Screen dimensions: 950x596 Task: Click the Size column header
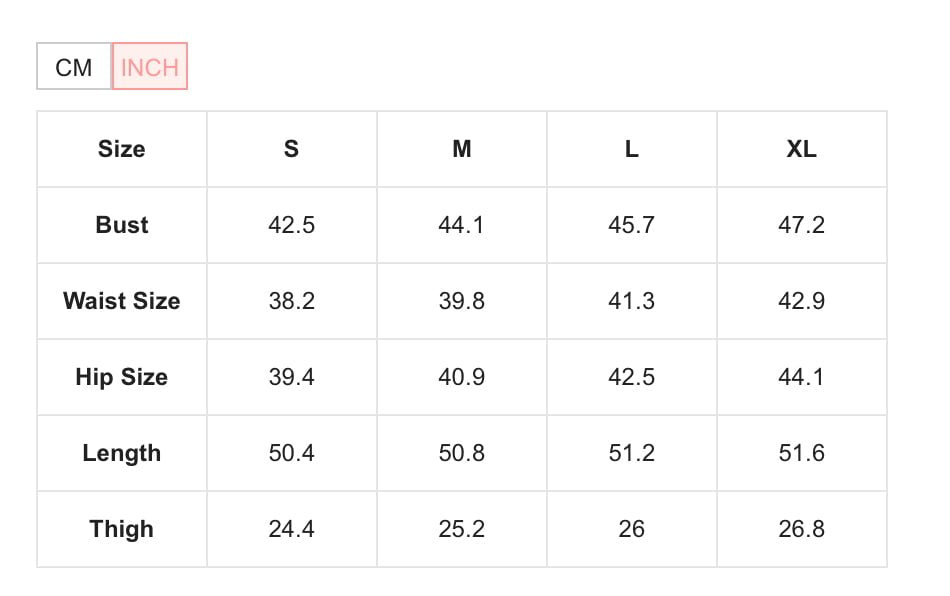tap(122, 149)
